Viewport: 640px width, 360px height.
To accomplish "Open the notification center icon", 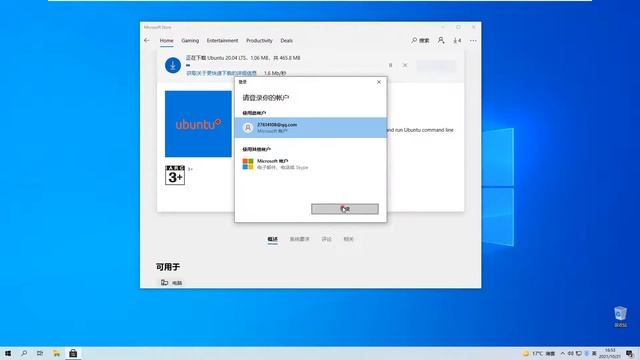I will (630, 353).
